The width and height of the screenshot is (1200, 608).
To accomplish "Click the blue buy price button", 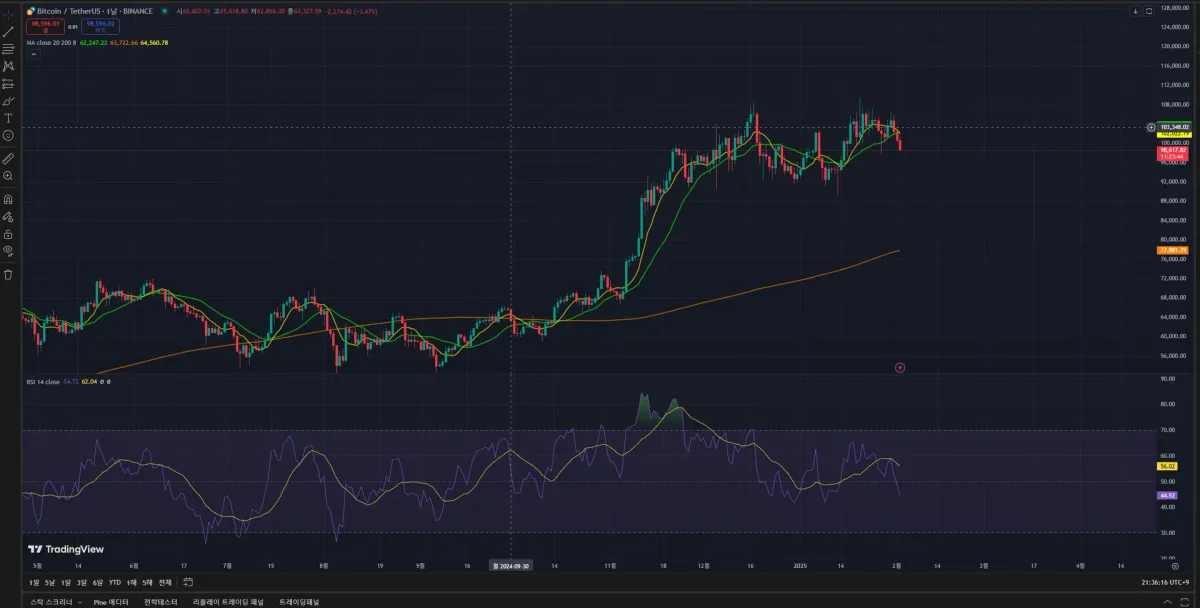I will tap(101, 26).
